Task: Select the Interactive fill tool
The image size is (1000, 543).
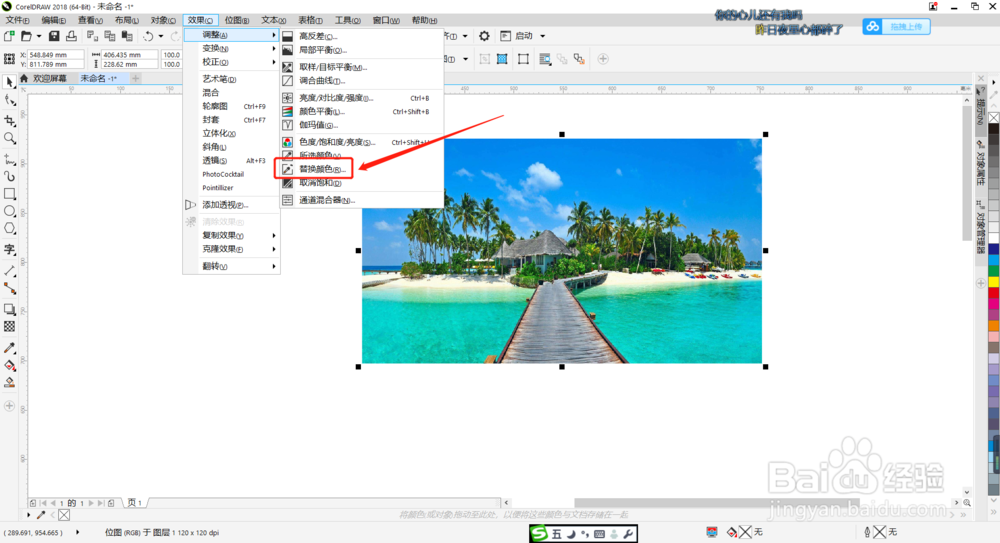Action: pos(10,366)
